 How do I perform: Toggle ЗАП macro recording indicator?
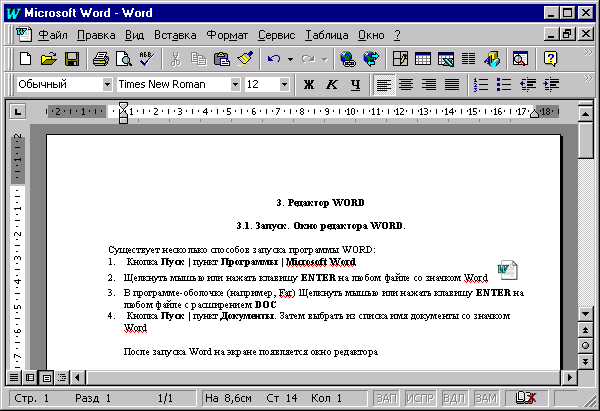[x=386, y=398]
